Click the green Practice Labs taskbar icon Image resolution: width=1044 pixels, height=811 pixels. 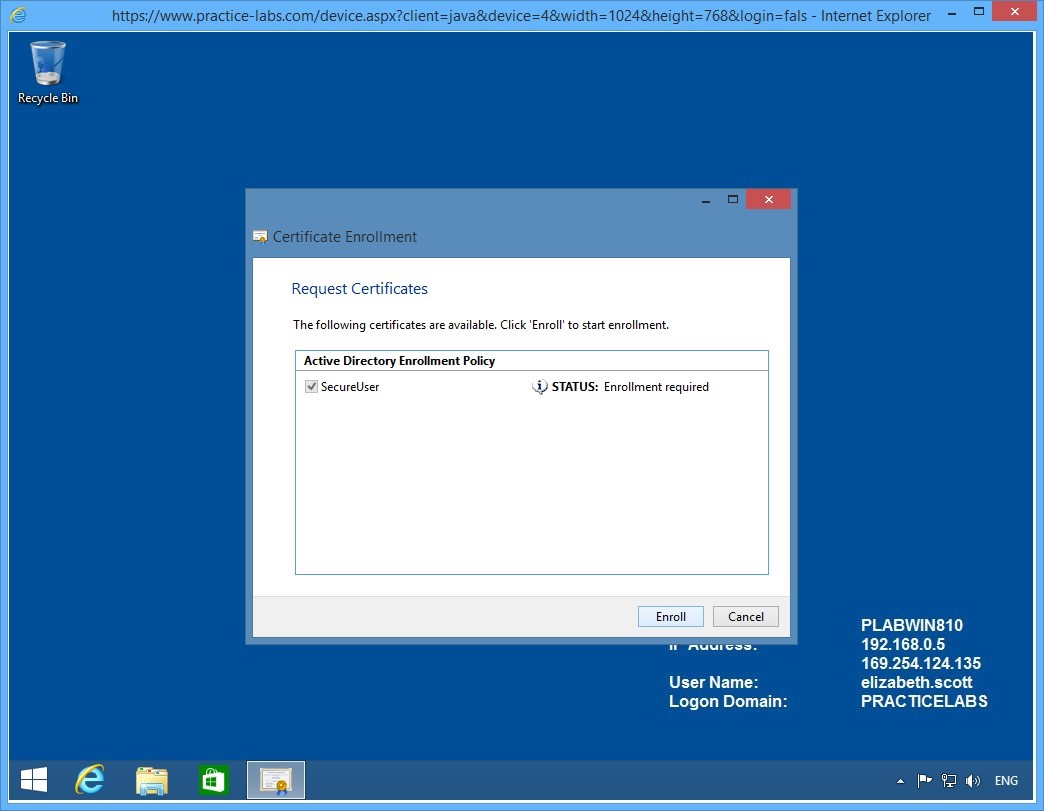213,779
